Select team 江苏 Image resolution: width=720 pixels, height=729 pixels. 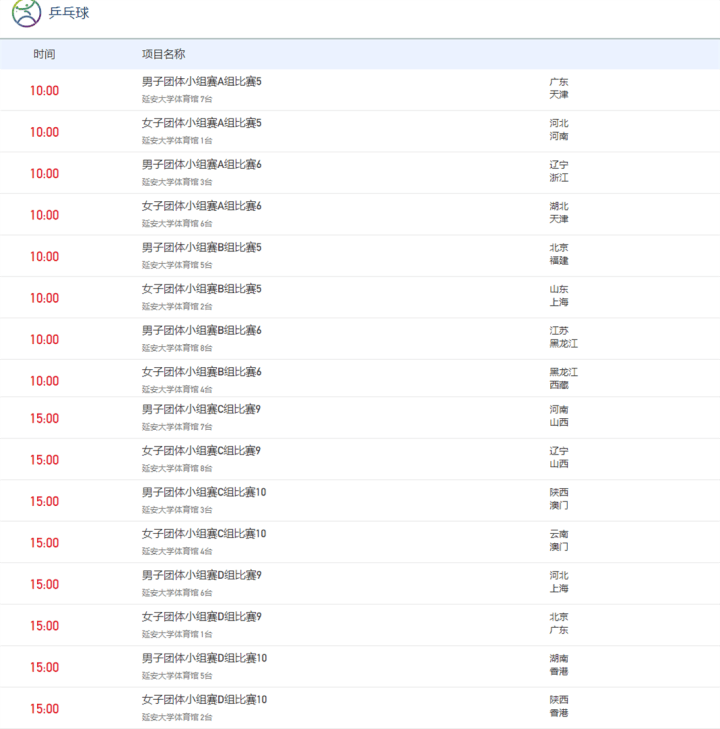[x=559, y=331]
